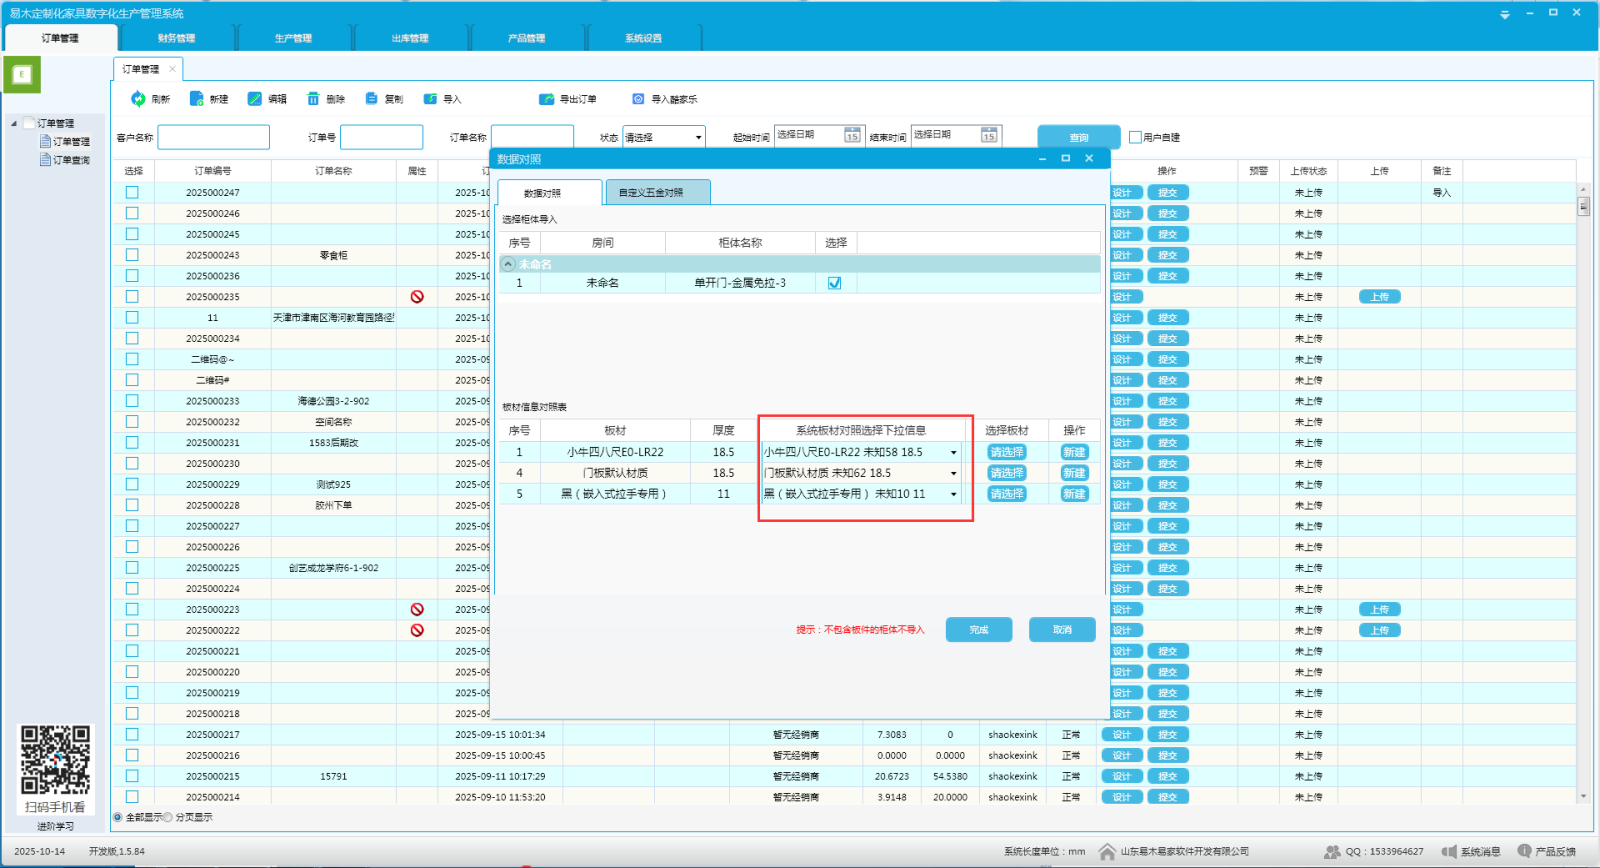Click the 导出订单 (export order) icon
Screen dimensions: 1600x868
point(546,99)
